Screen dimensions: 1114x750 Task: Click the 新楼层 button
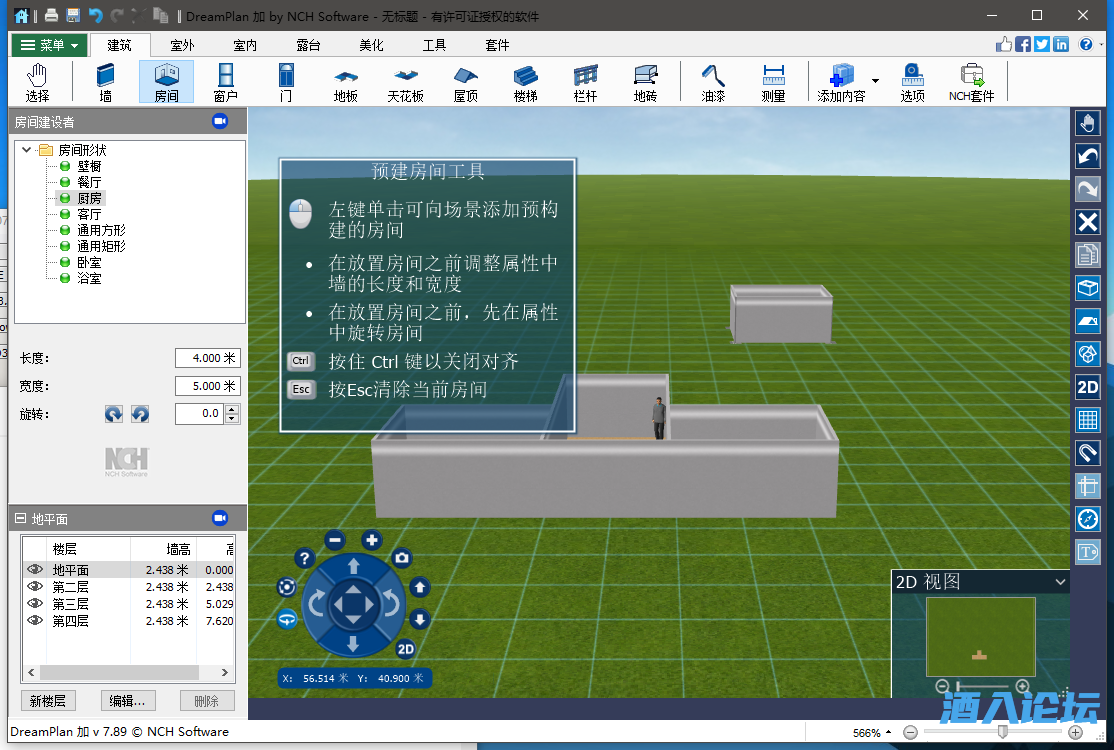[48, 701]
